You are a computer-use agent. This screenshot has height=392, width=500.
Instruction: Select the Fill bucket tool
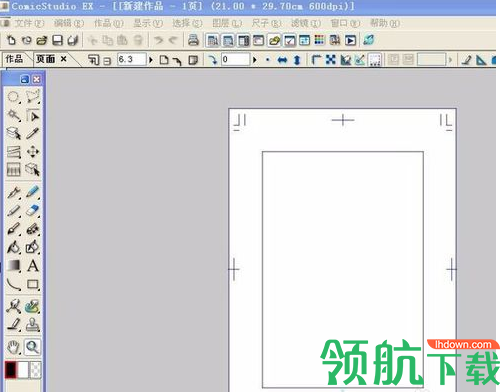click(x=14, y=247)
